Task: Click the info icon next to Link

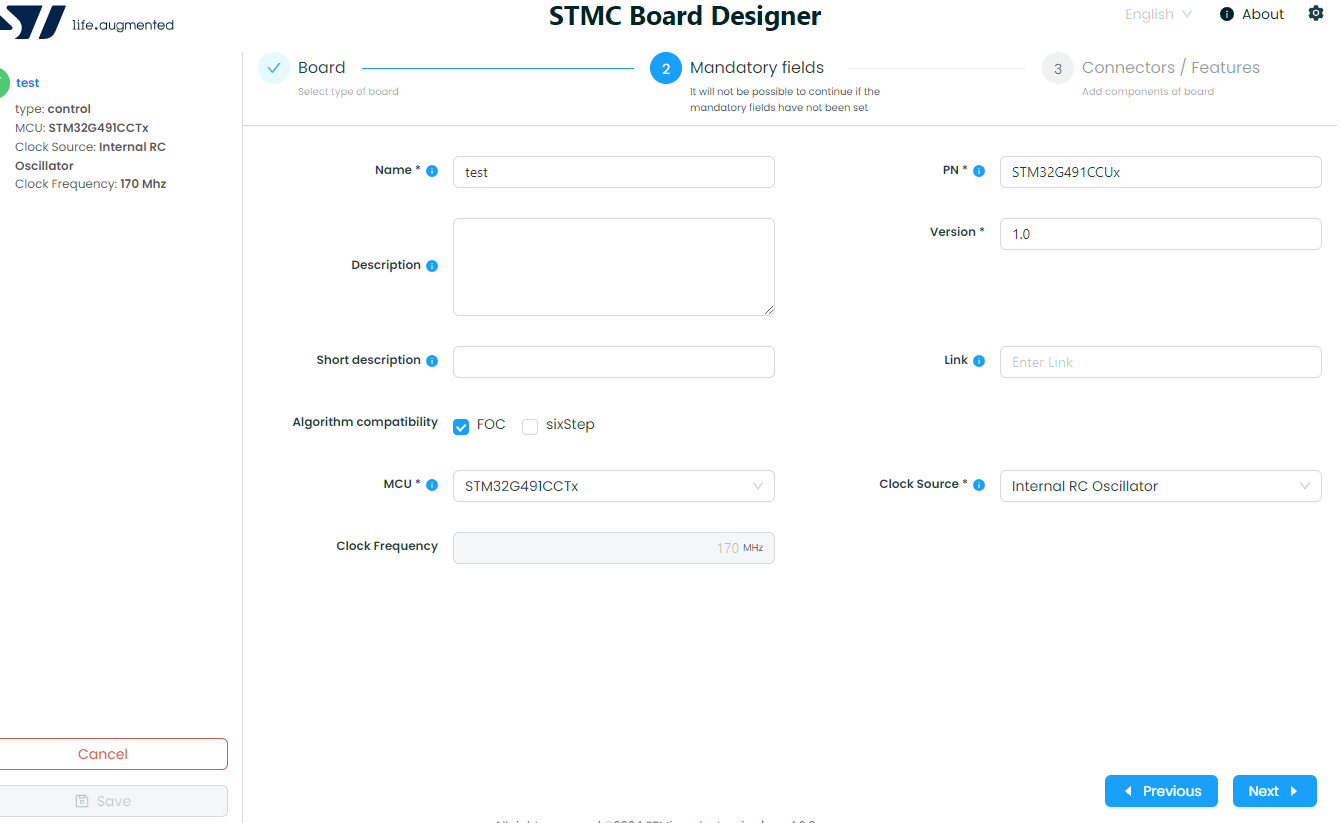Action: 978,360
